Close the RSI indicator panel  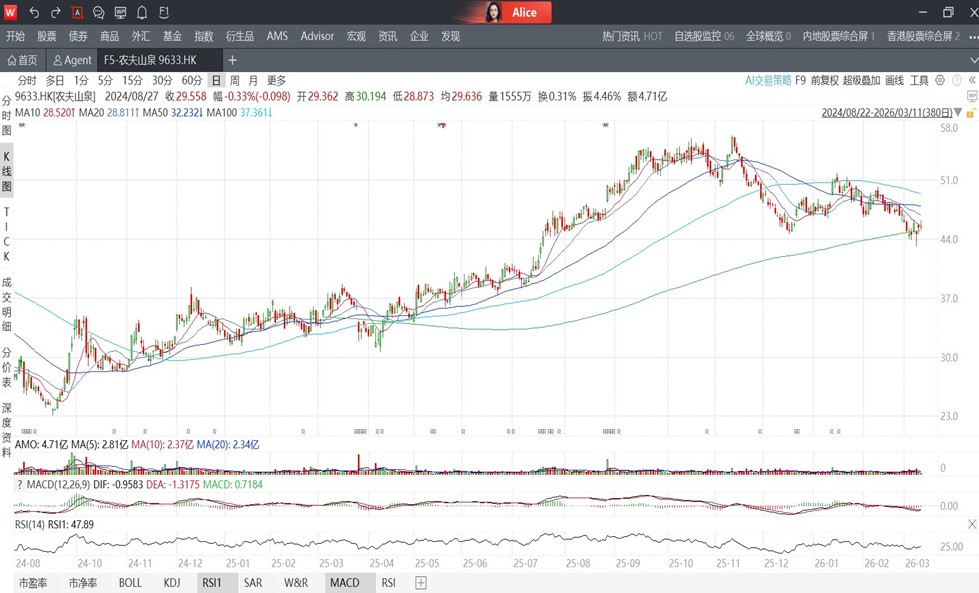pyautogui.click(x=972, y=524)
